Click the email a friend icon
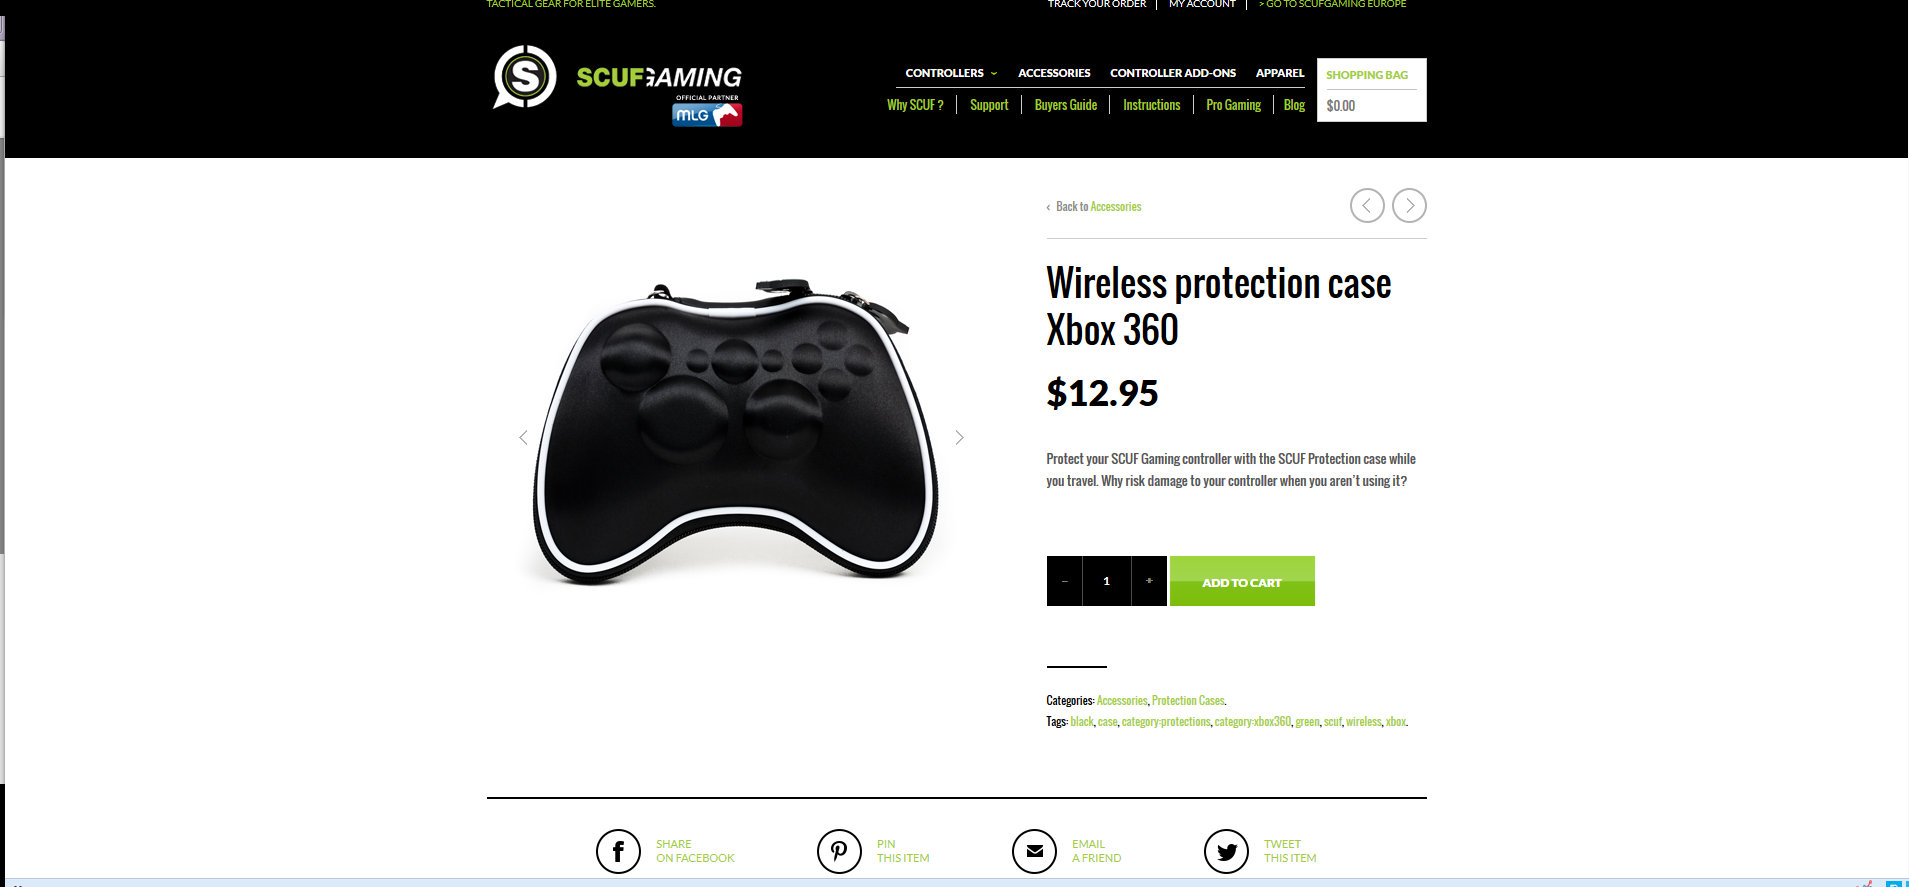Screen dimensions: 1909x887 point(1034,851)
